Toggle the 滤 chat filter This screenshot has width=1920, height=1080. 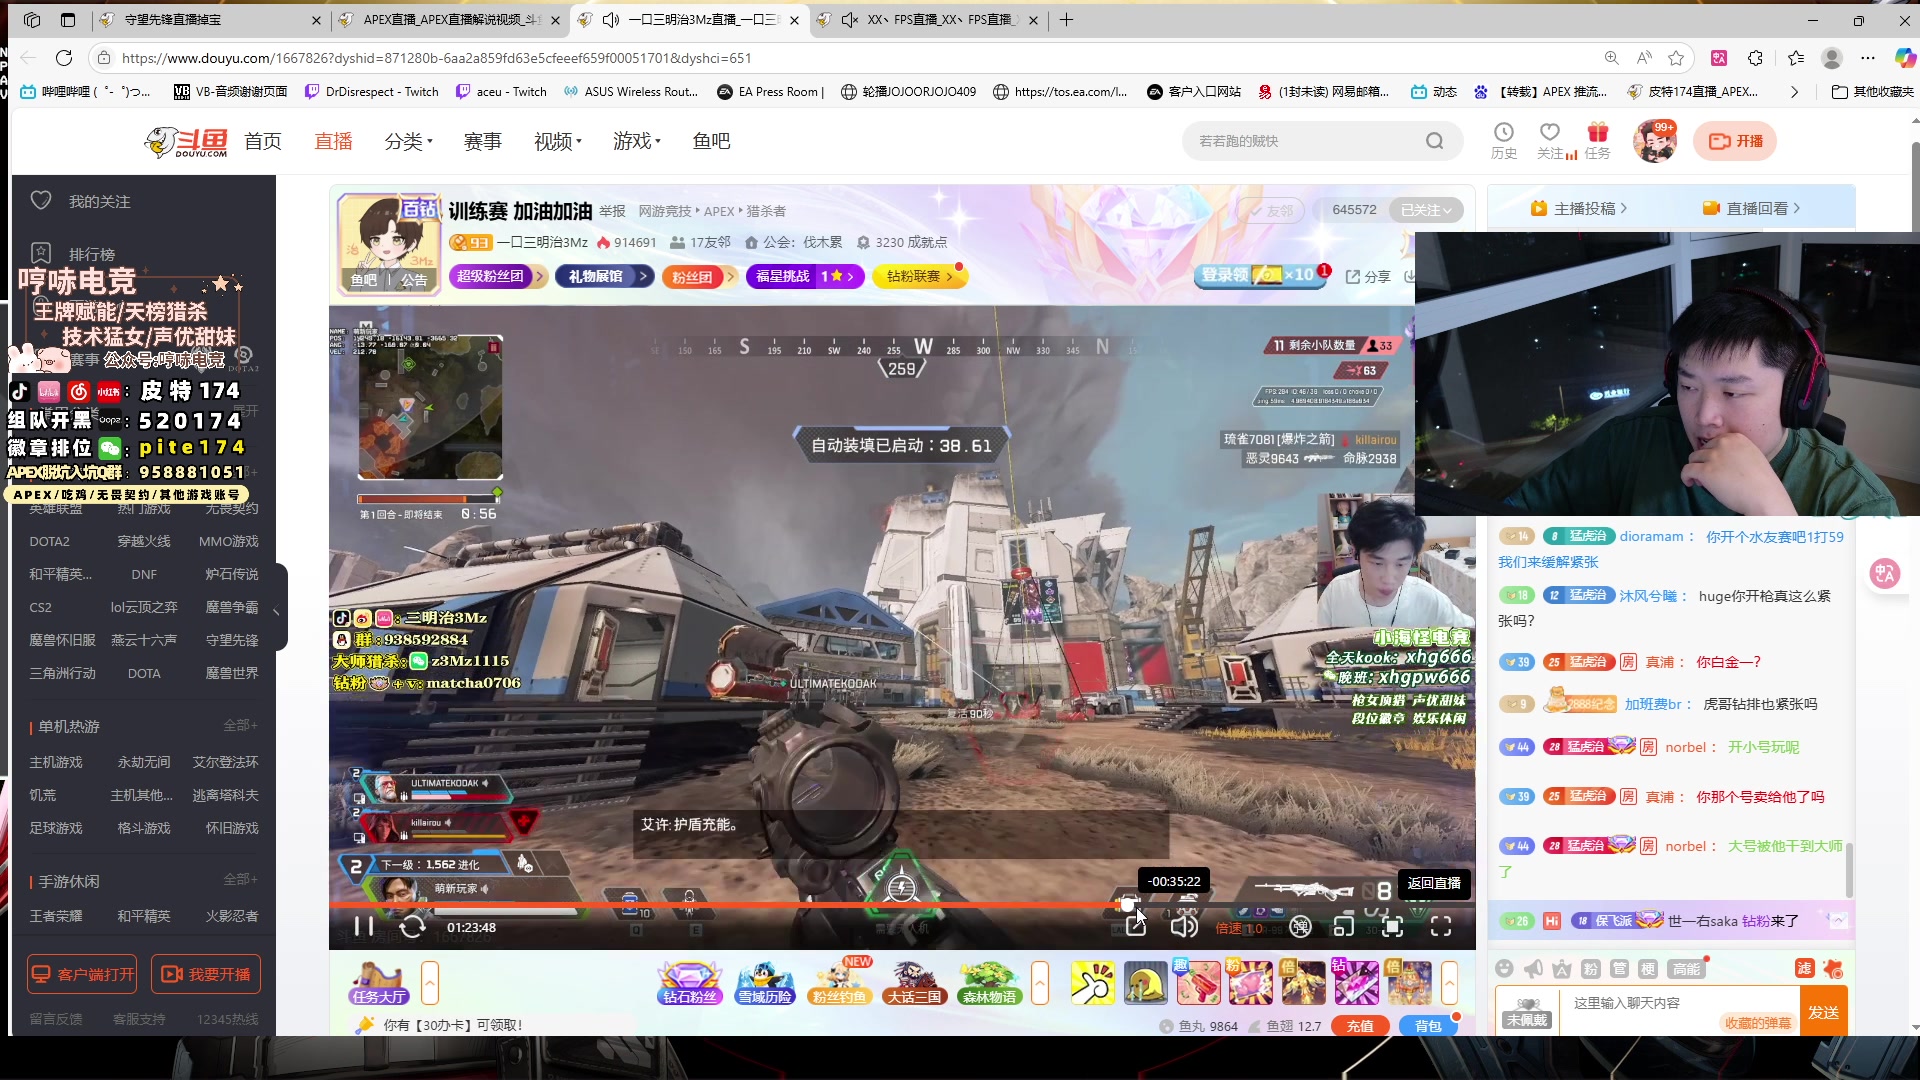pyautogui.click(x=1804, y=968)
